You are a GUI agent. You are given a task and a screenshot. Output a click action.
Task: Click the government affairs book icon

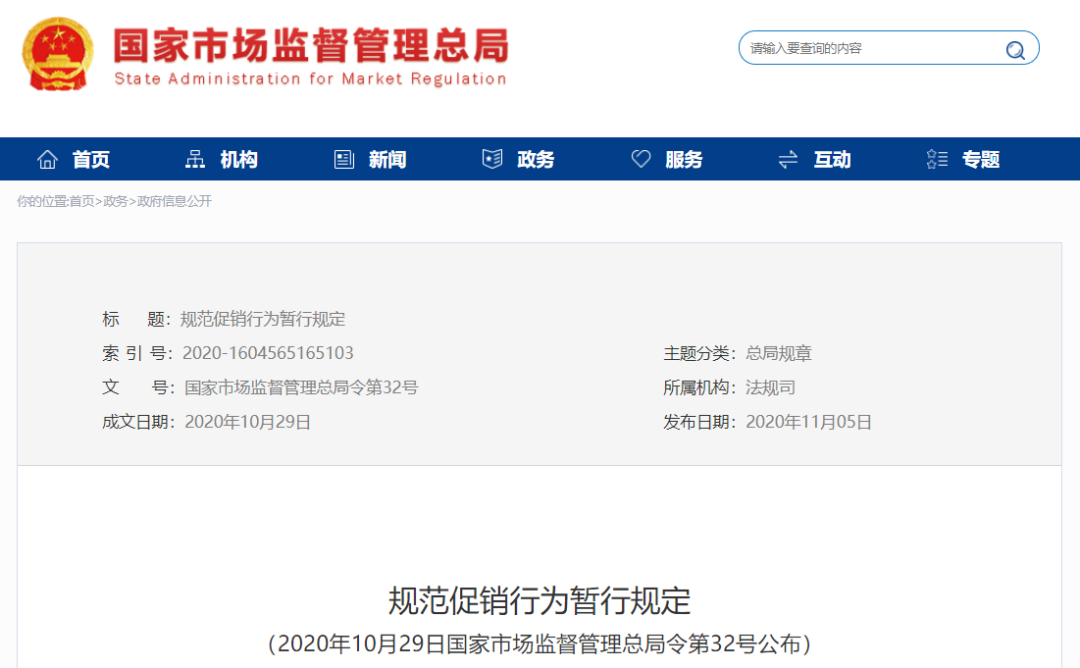492,159
